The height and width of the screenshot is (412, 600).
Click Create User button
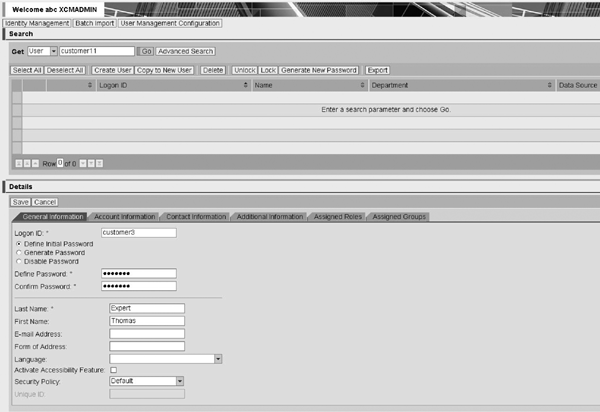113,70
